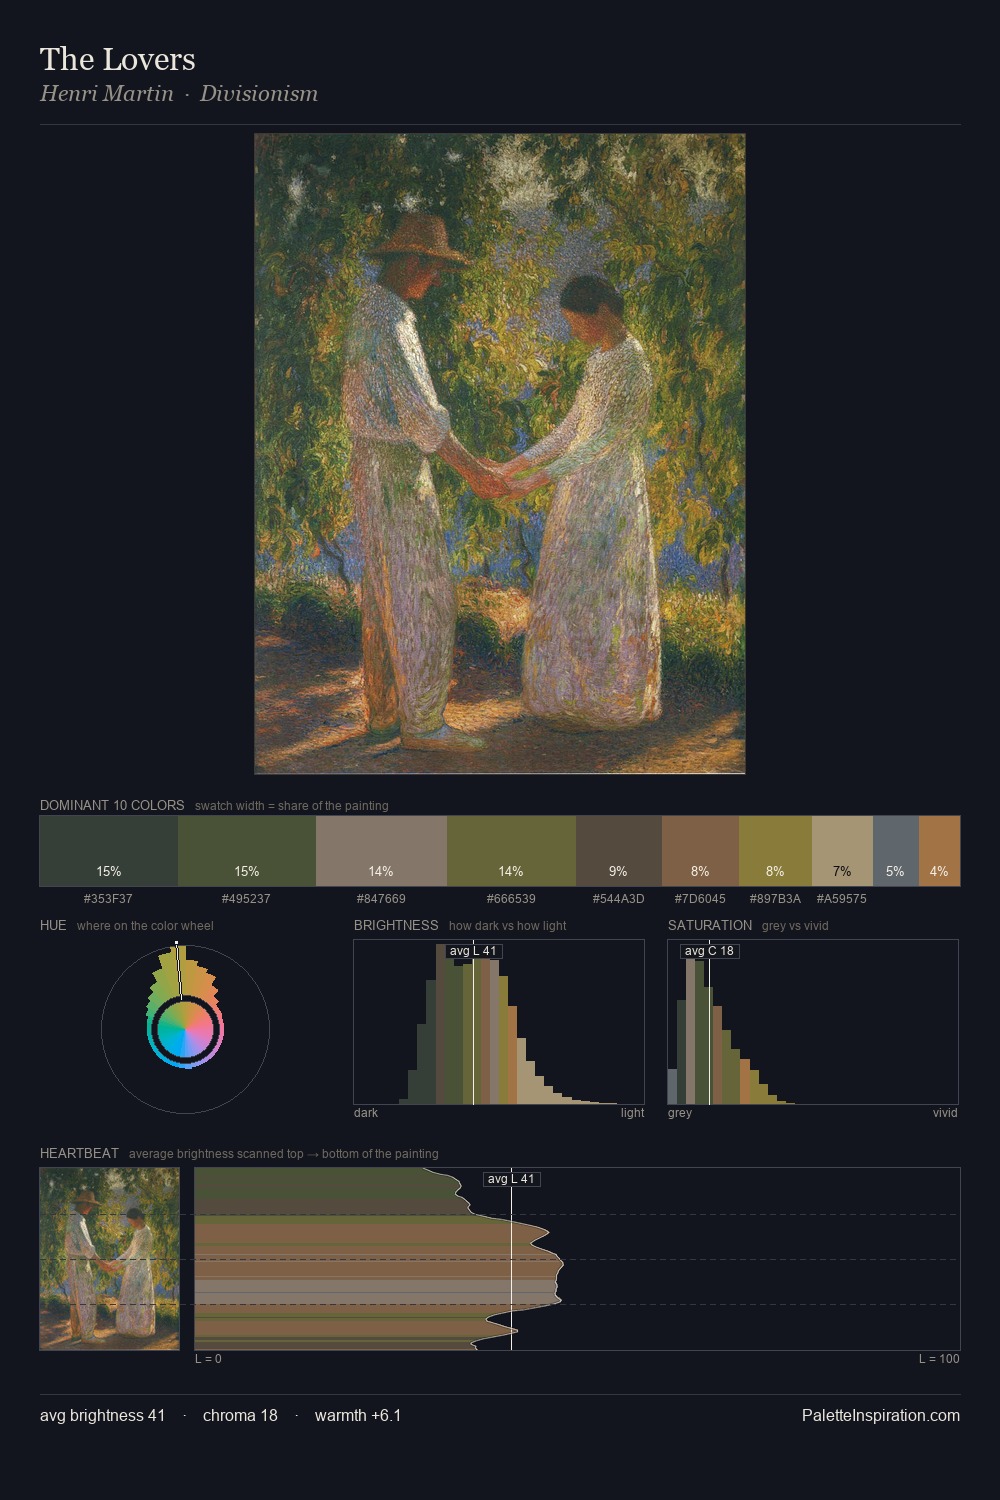Select the mustard #897B3A swatch
Screen dimensions: 1000x1500
click(775, 851)
